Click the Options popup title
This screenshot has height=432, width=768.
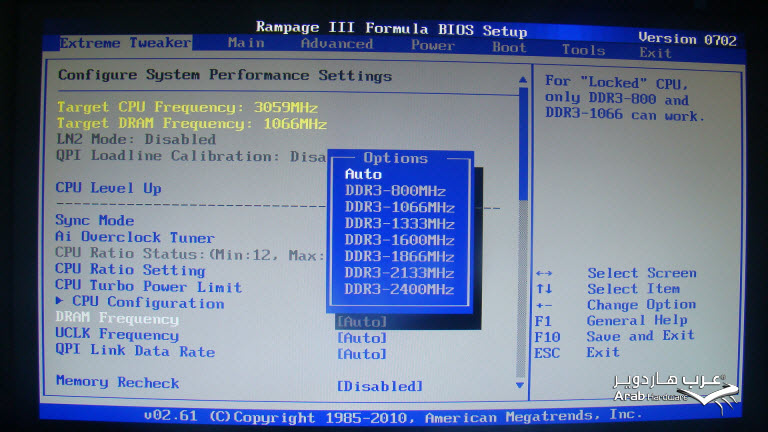tap(395, 158)
